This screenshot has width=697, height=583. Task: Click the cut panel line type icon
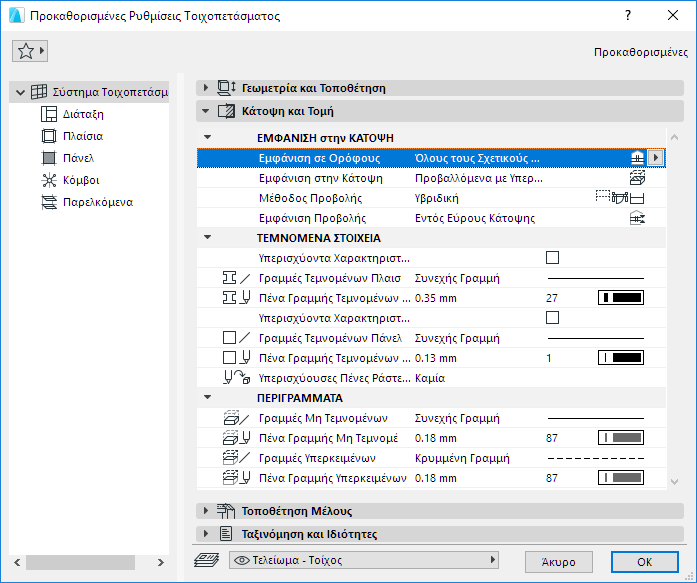236,338
